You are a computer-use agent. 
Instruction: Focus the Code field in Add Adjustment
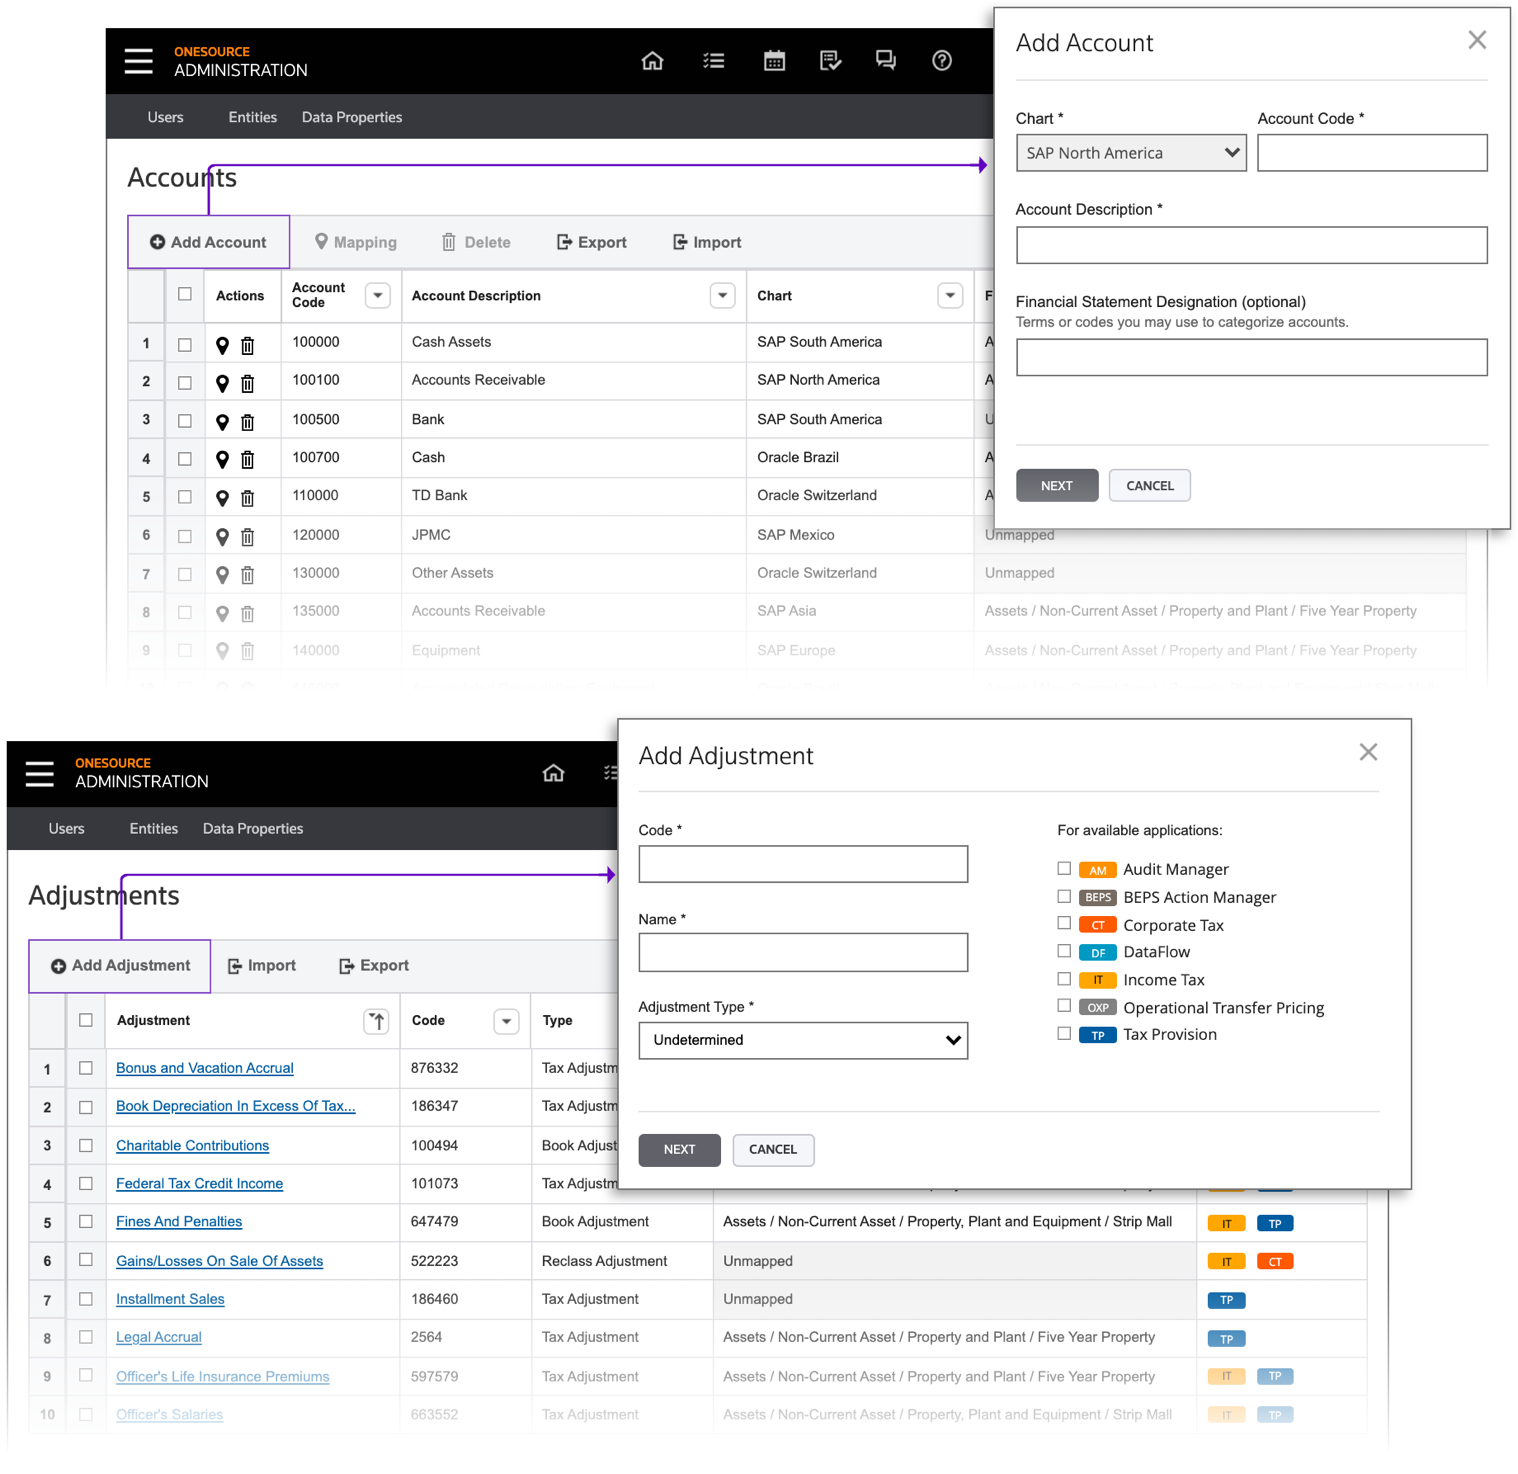pyautogui.click(x=803, y=864)
